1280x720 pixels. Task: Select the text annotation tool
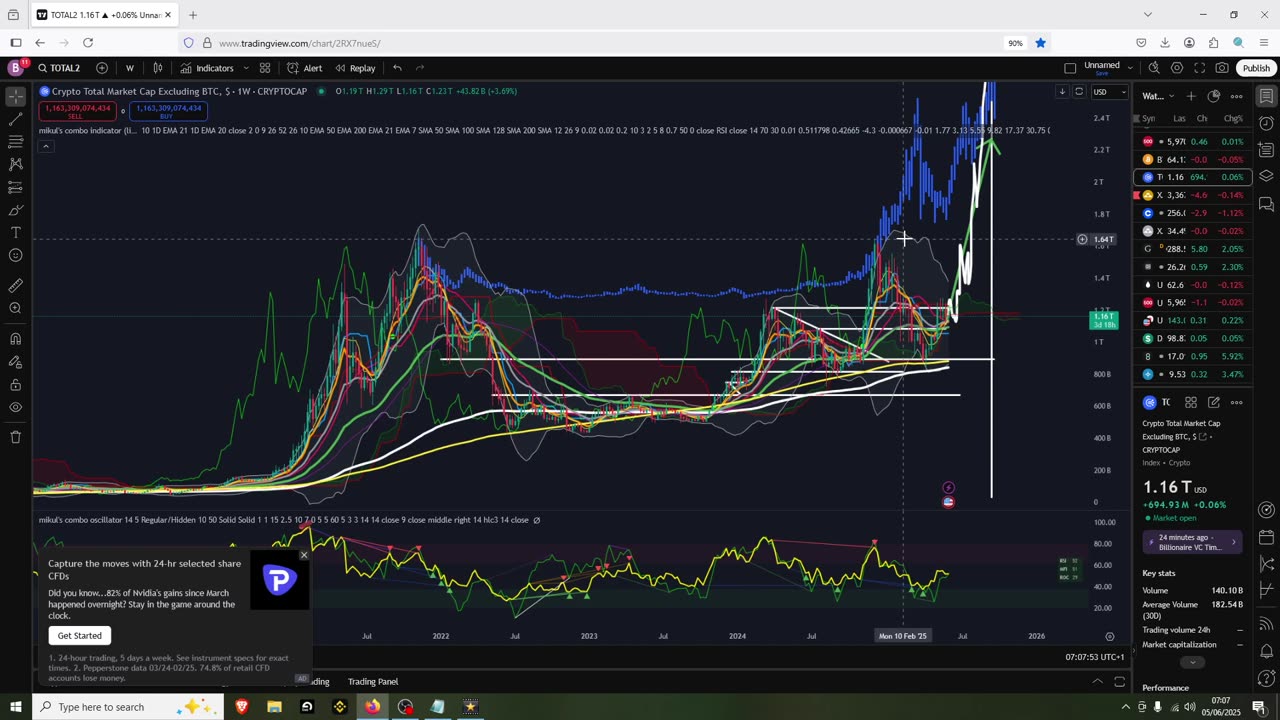point(15,233)
